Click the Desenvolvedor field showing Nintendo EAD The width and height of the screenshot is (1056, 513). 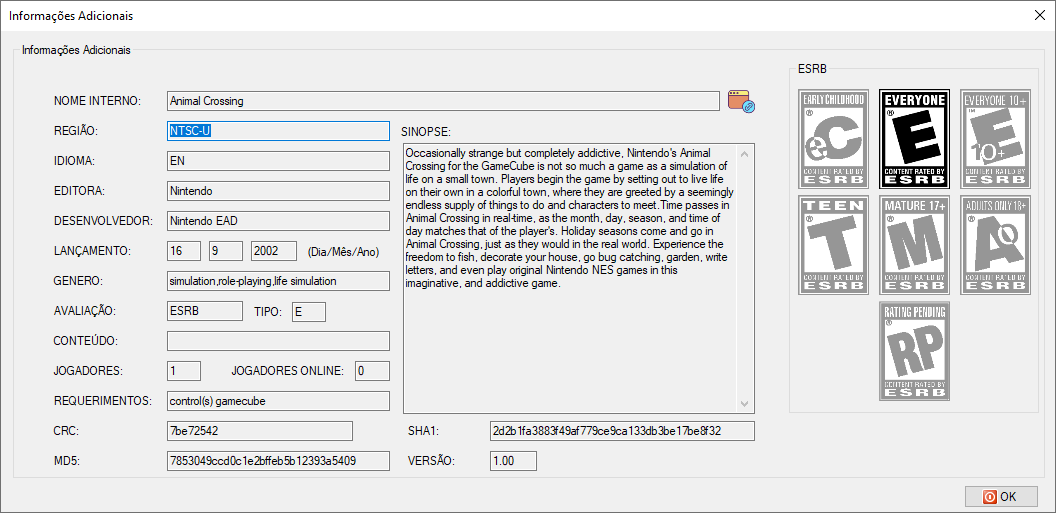(278, 221)
